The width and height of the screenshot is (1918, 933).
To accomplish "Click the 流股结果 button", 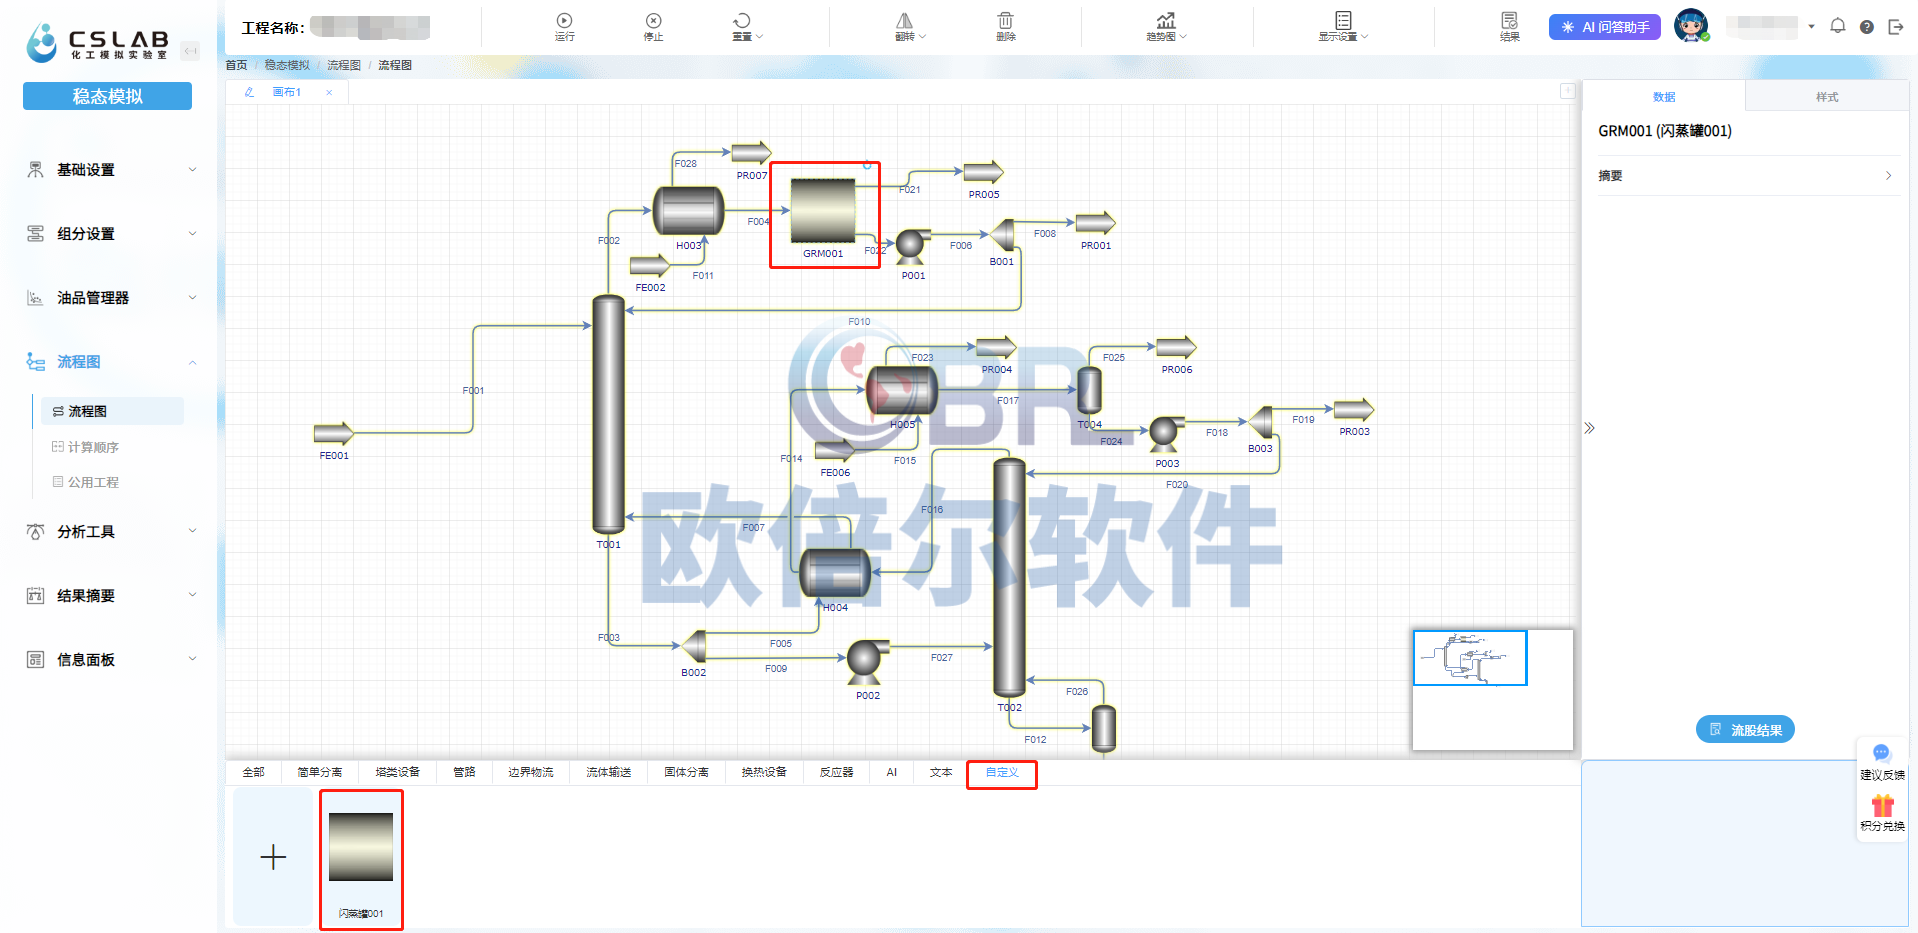I will 1745,730.
